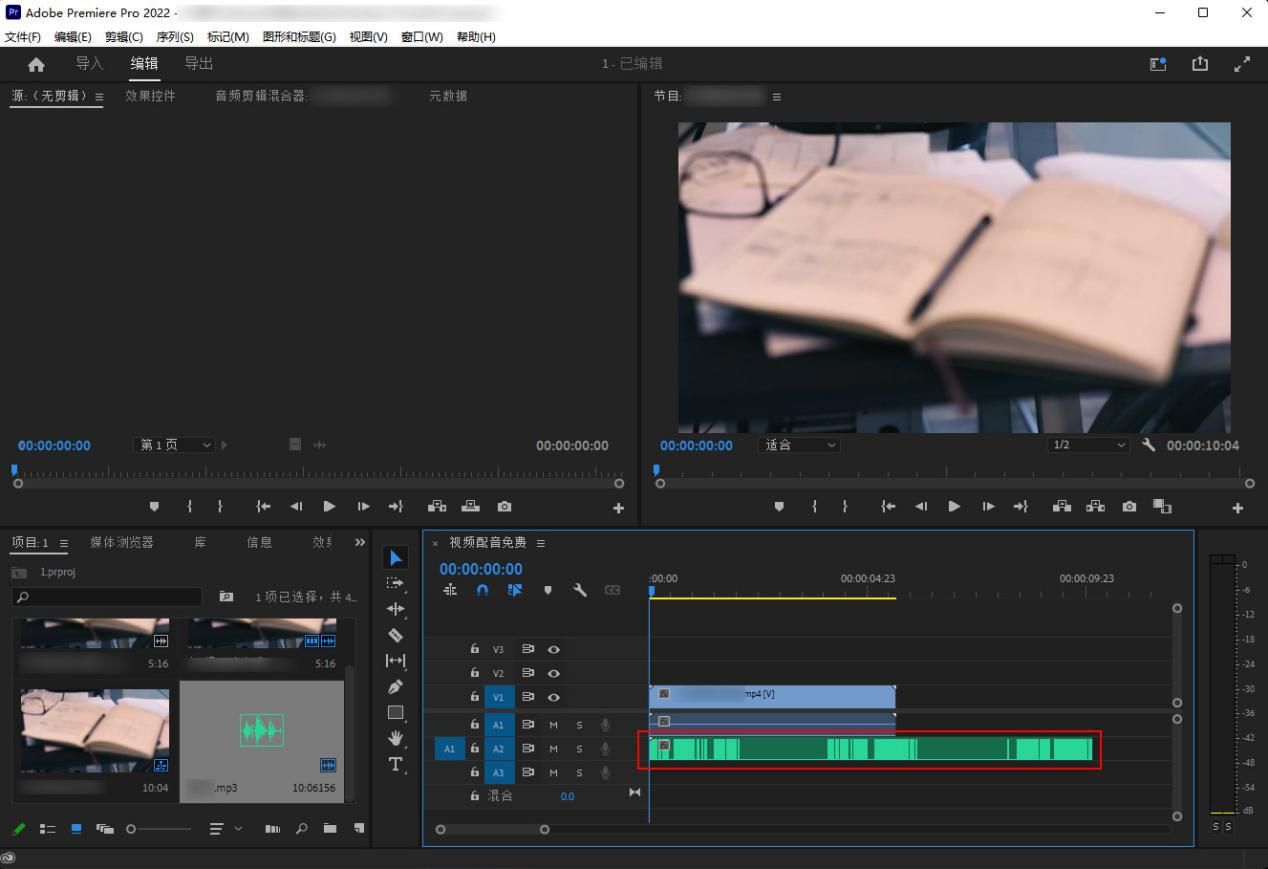Viewport: 1268px width, 869px height.
Task: Toggle Snap in timeline (magnet)
Action: [483, 590]
